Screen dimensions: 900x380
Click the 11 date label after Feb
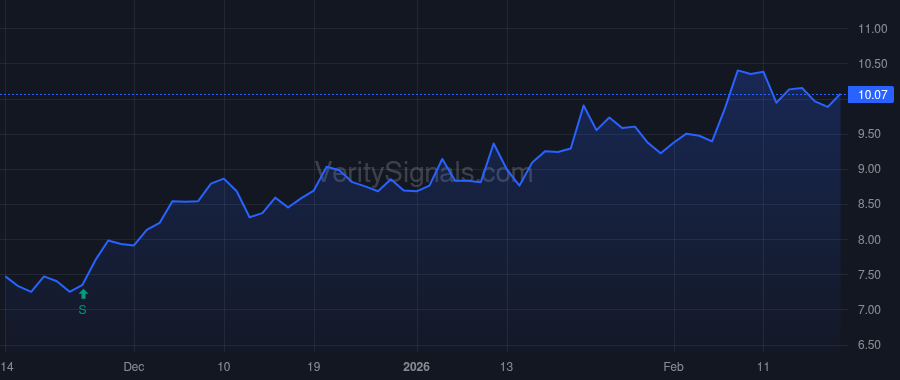tap(763, 366)
